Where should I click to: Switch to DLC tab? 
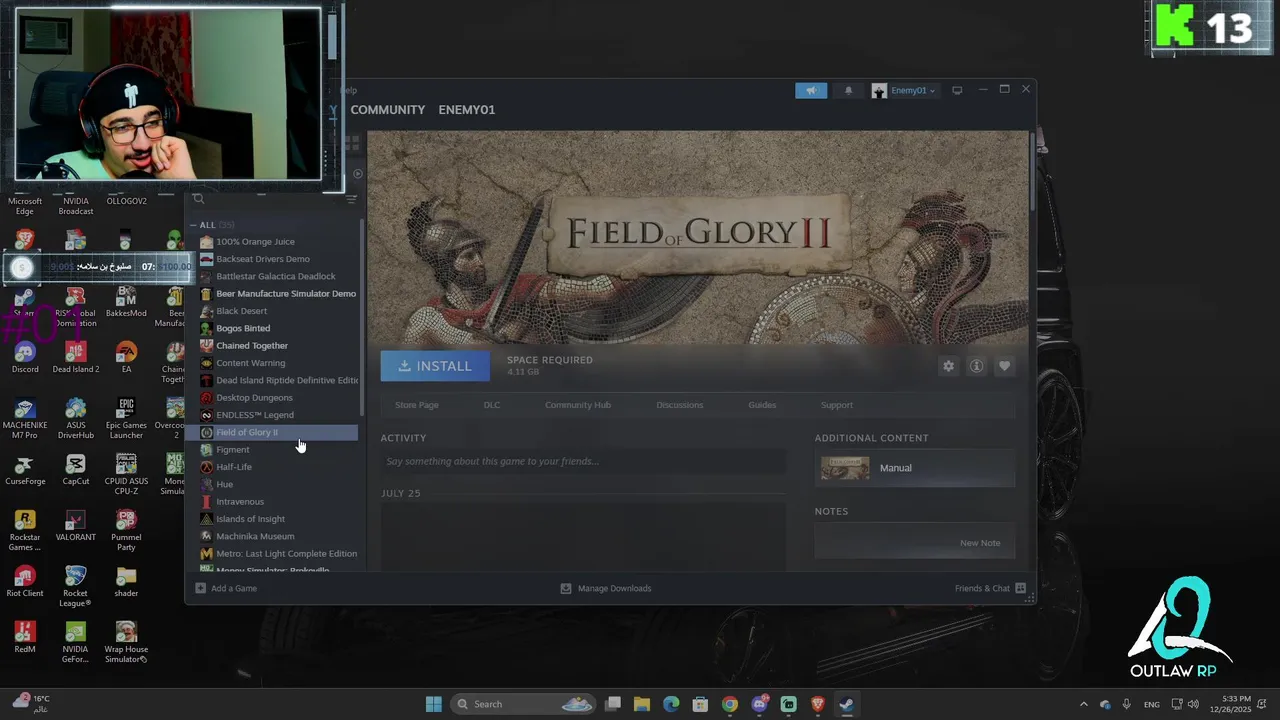click(492, 405)
